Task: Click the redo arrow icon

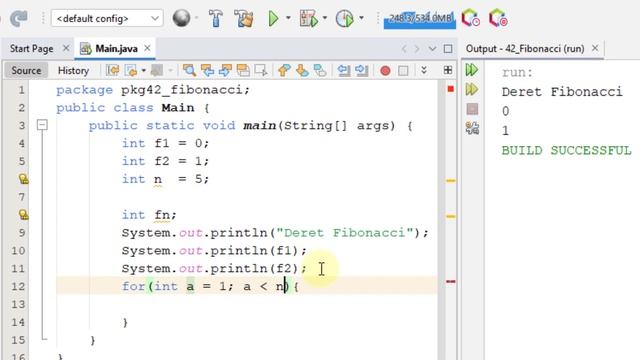Action: click(x=18, y=18)
